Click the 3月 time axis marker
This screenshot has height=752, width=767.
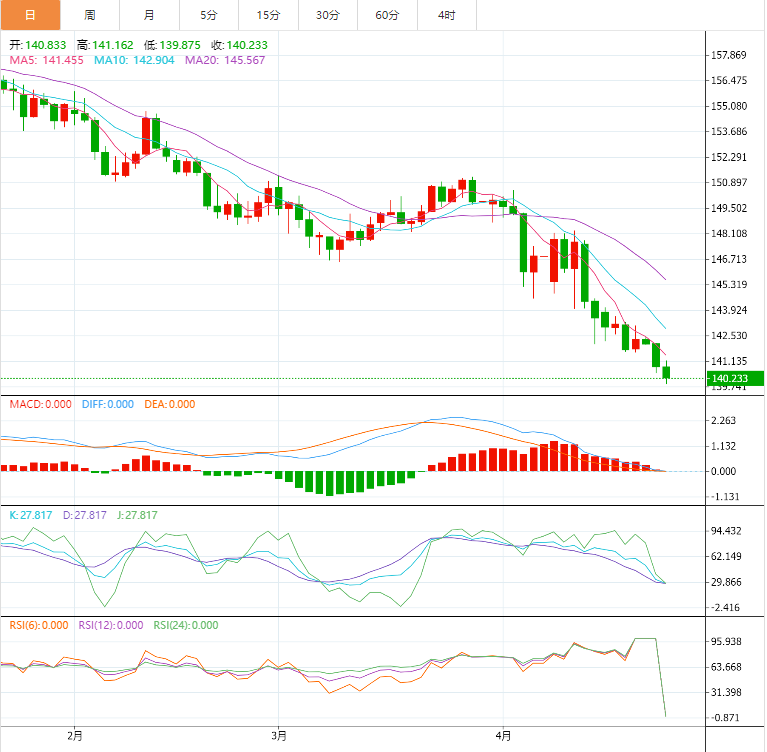tap(279, 735)
